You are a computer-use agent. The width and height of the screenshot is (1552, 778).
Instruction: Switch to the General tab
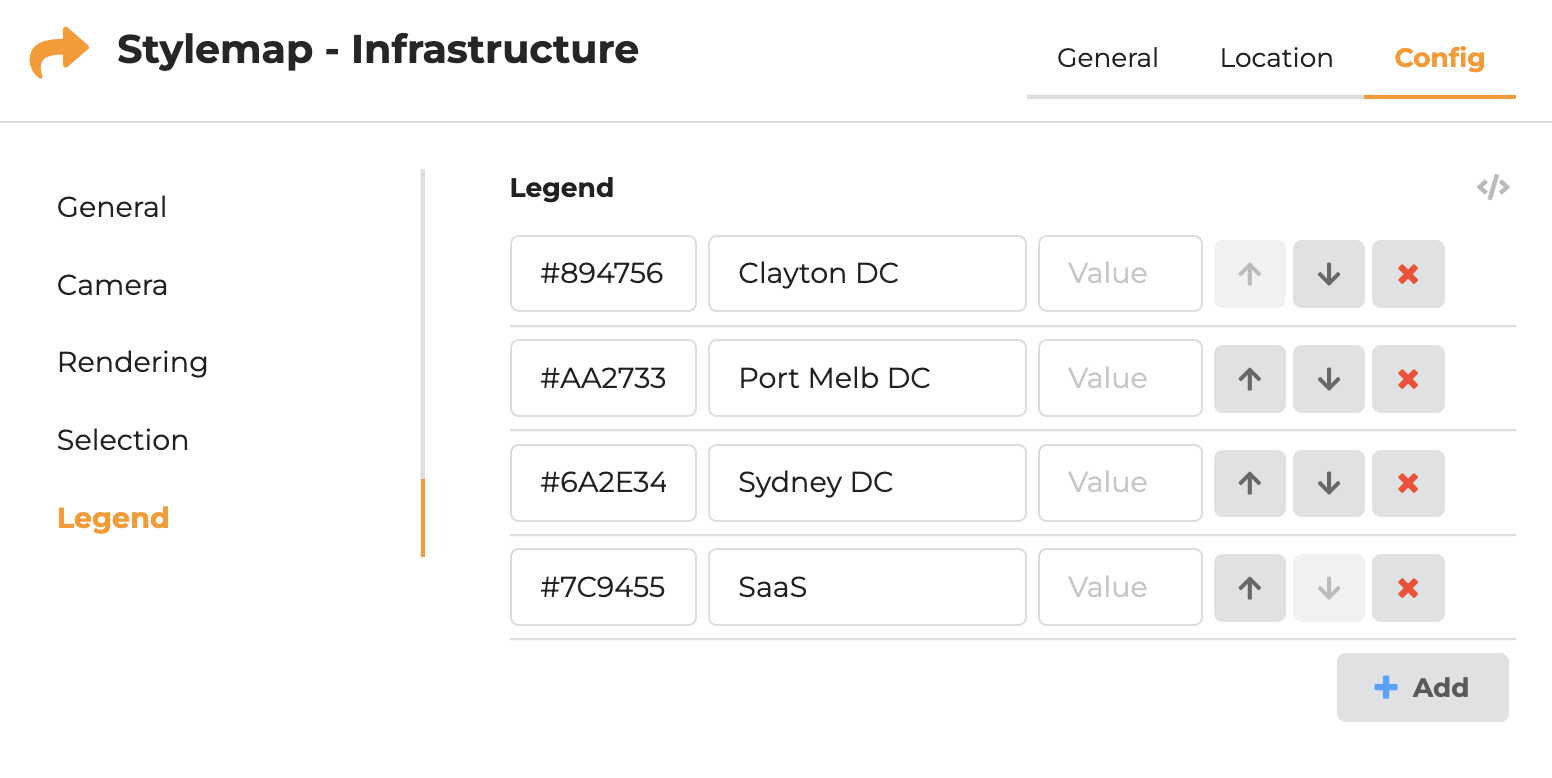[1107, 58]
